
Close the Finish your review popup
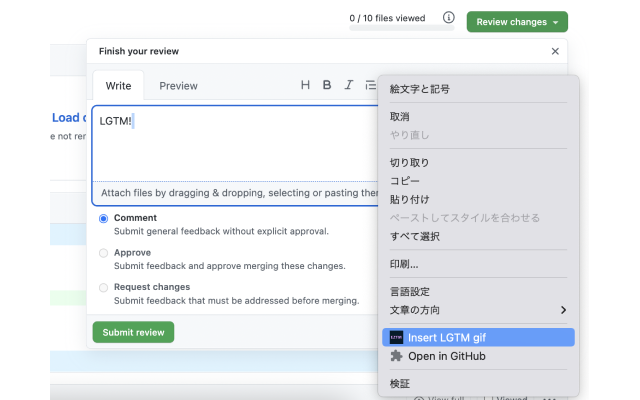[555, 51]
